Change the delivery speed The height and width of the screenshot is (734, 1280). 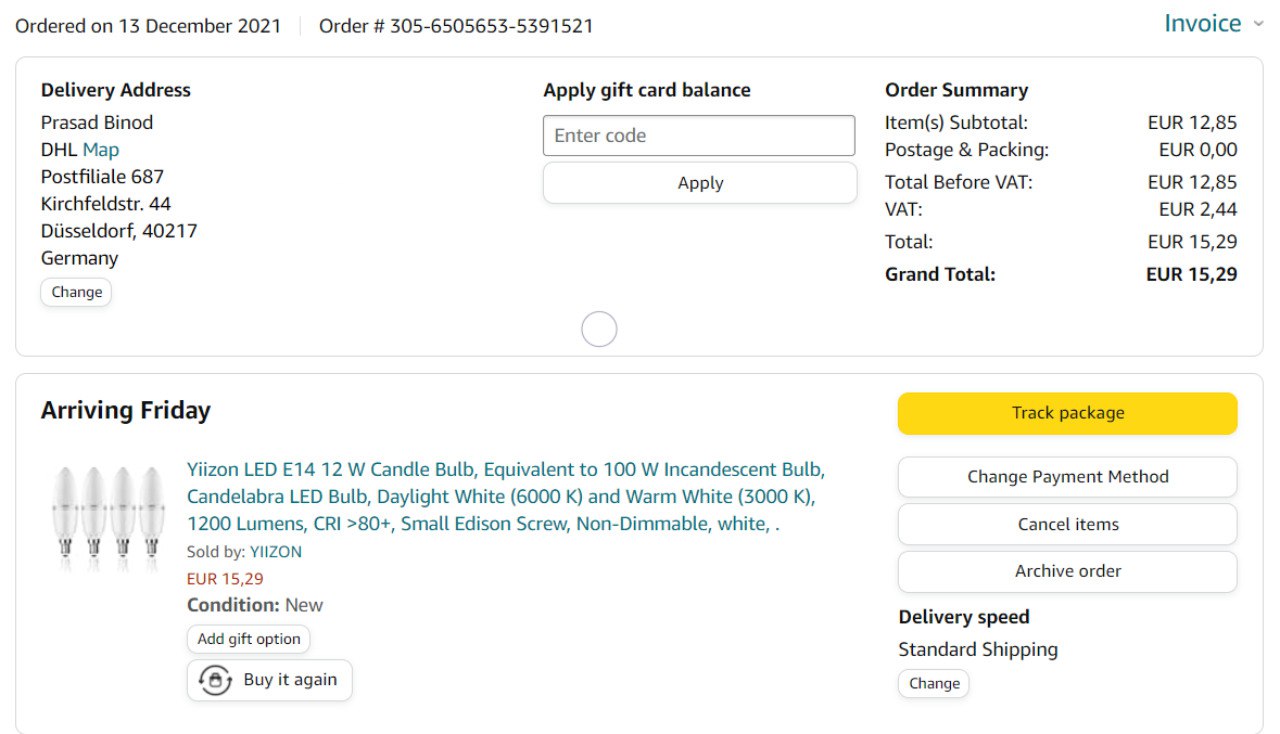[x=934, y=684]
